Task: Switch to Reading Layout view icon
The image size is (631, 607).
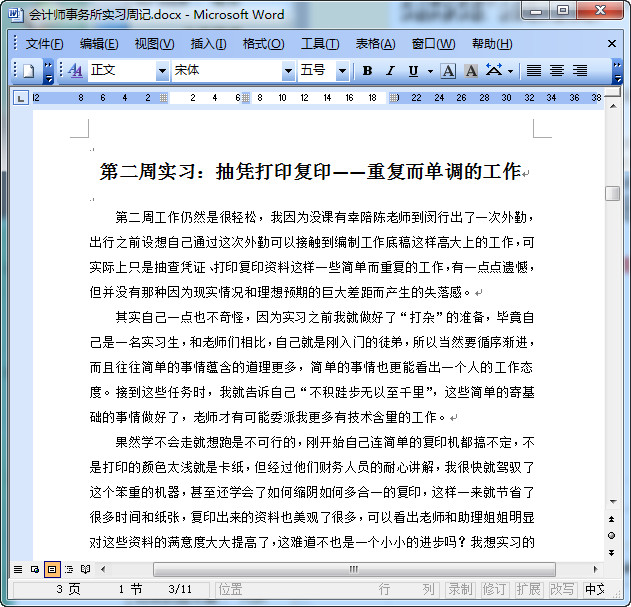Action: coord(85,569)
